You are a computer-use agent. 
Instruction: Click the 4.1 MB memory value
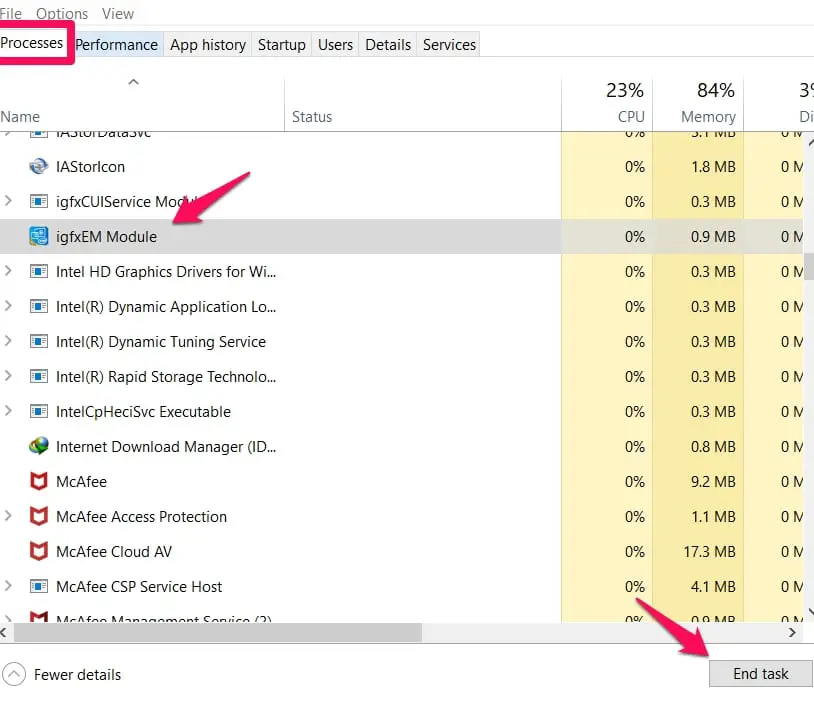(713, 587)
